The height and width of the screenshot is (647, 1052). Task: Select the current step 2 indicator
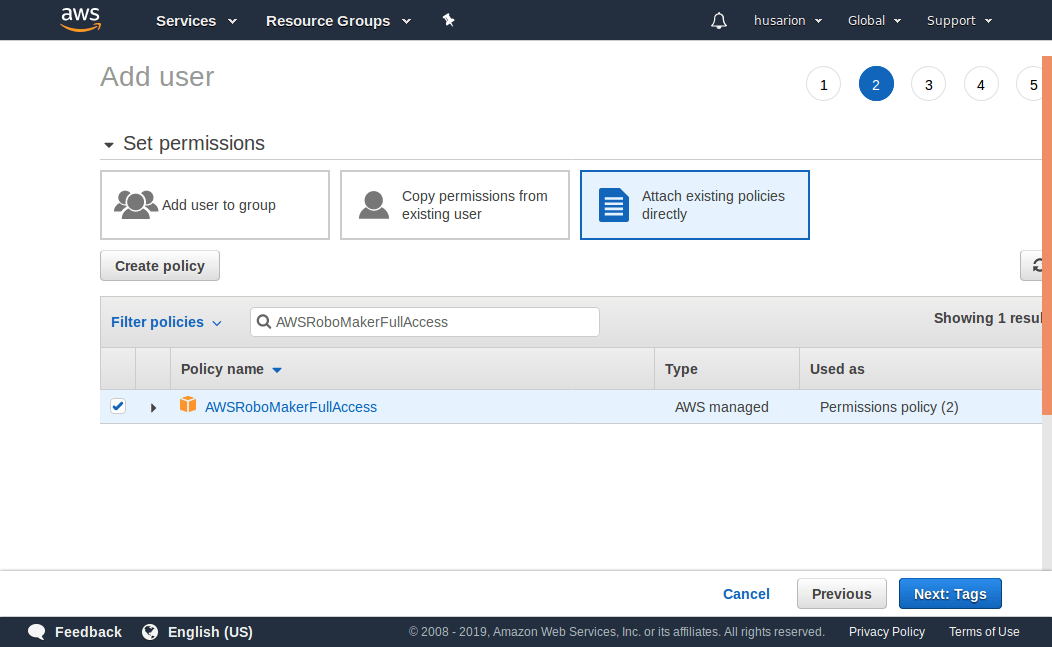tap(876, 84)
